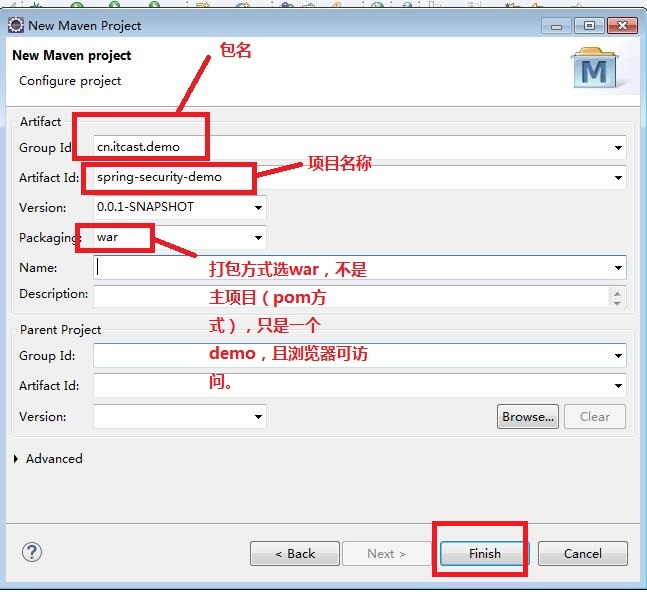The width and height of the screenshot is (647, 598).
Task: Go back with the Back button
Action: 295,553
